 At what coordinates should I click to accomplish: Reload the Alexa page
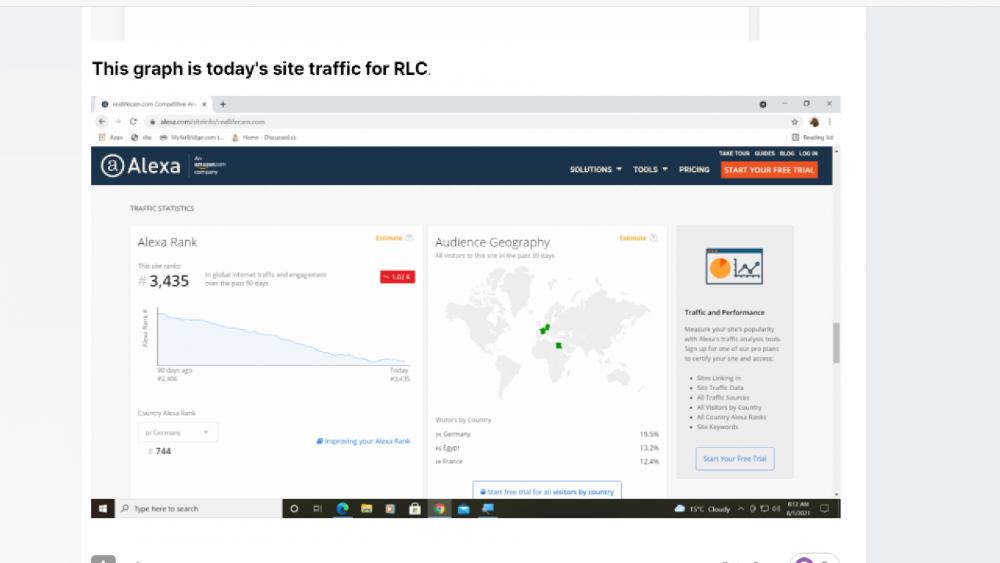(133, 122)
